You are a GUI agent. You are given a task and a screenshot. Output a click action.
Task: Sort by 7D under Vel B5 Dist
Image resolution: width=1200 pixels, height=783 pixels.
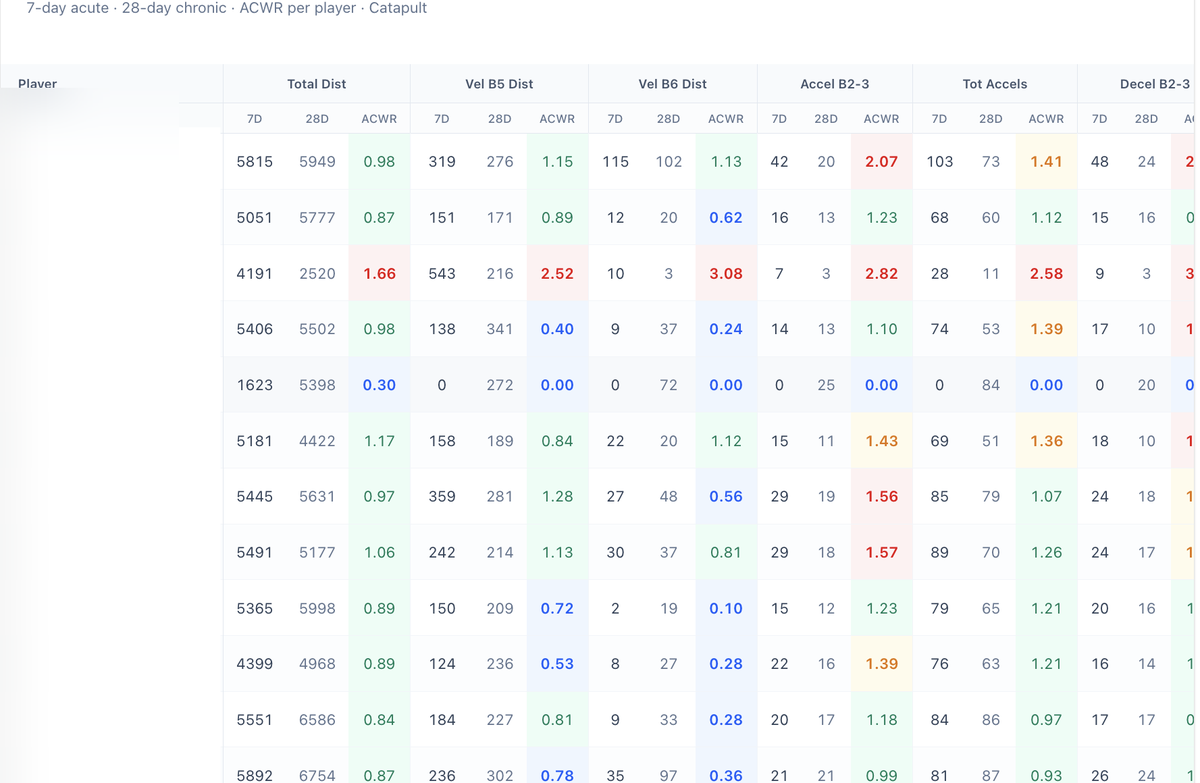click(x=441, y=118)
